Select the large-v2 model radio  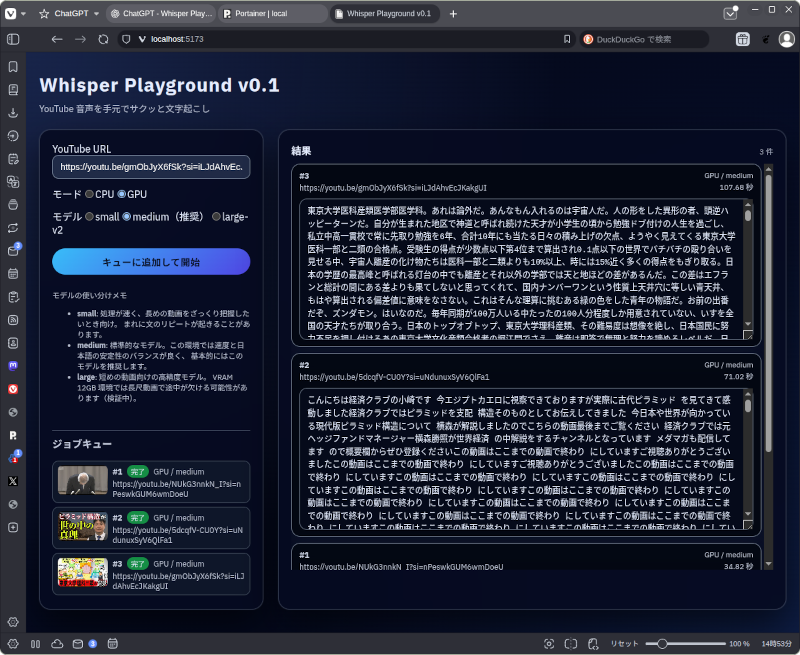pyautogui.click(x=217, y=217)
